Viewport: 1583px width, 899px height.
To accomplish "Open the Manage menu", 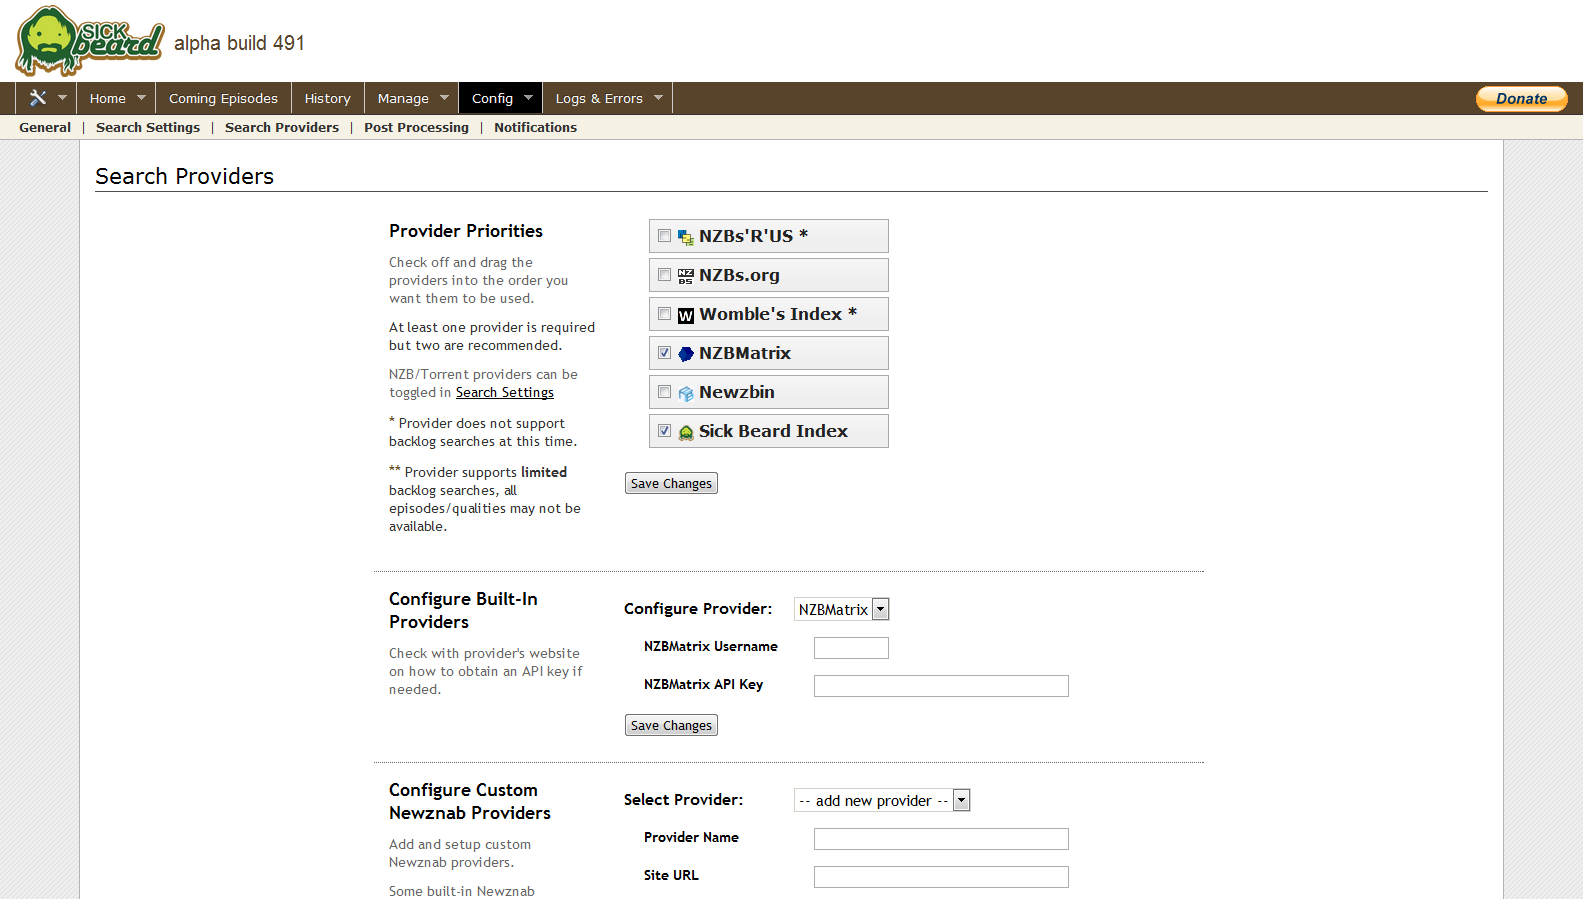I will click(x=403, y=98).
